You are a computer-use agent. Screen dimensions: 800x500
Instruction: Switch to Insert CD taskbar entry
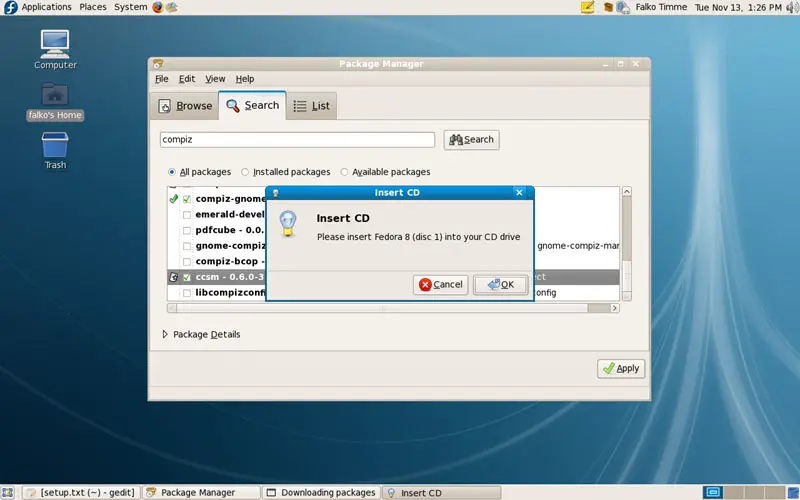click(x=442, y=492)
